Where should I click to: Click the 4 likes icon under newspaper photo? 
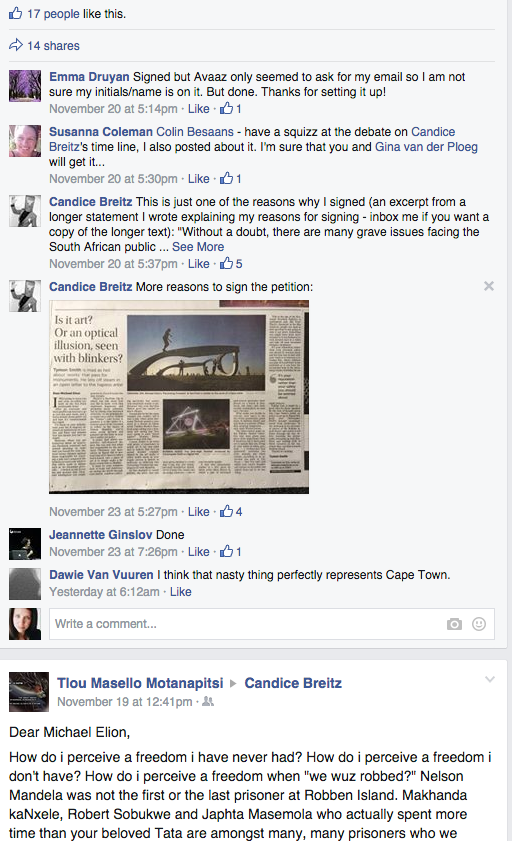coord(231,512)
